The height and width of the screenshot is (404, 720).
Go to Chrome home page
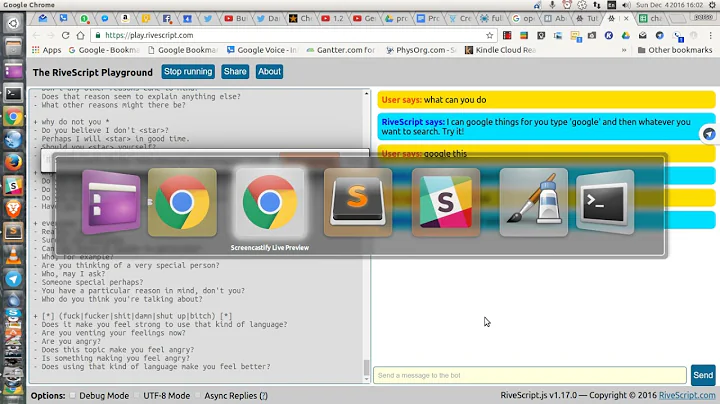80,35
